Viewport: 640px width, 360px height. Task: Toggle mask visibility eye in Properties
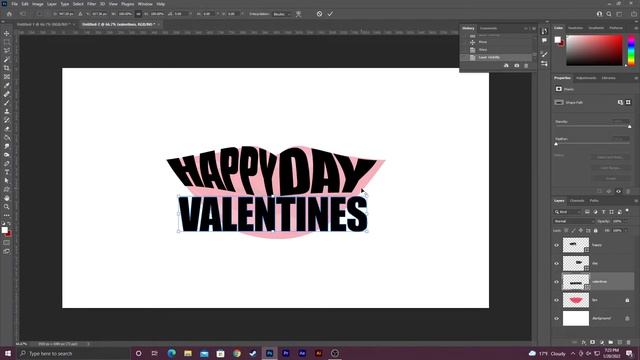click(x=618, y=191)
